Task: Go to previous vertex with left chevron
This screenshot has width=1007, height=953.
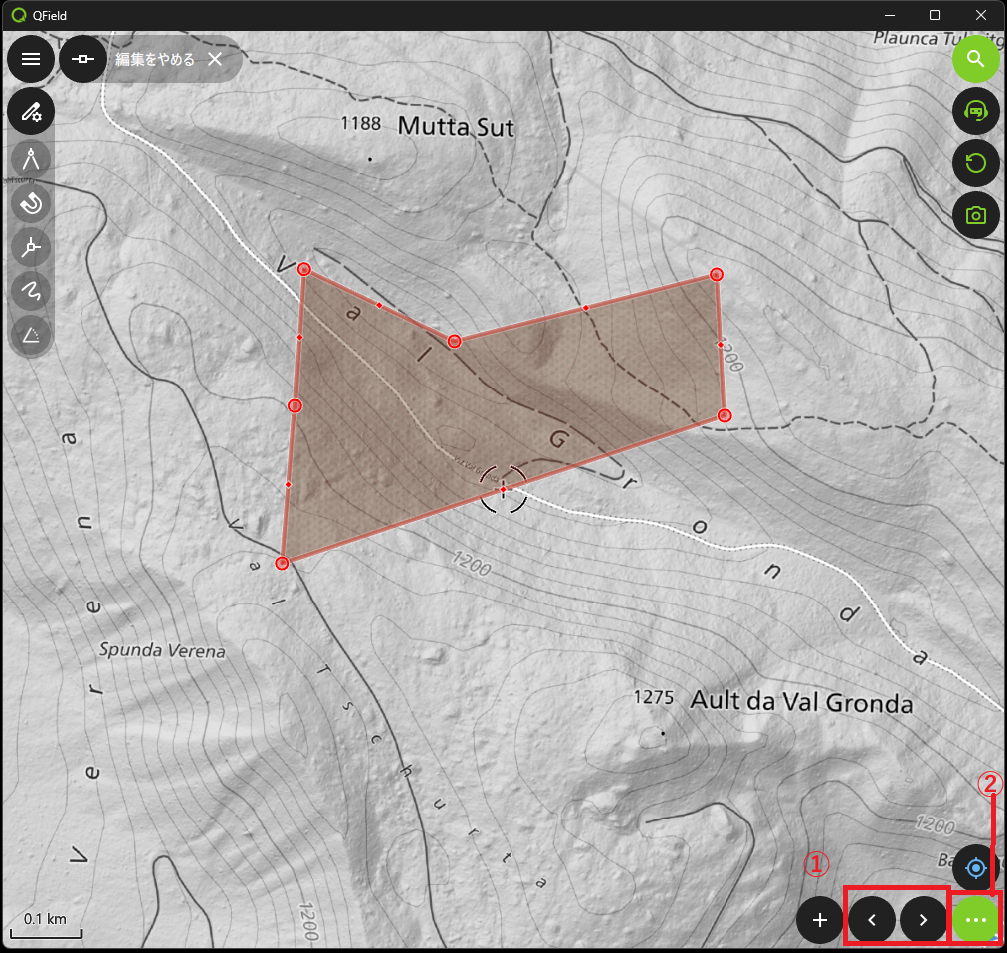Action: pos(872,920)
